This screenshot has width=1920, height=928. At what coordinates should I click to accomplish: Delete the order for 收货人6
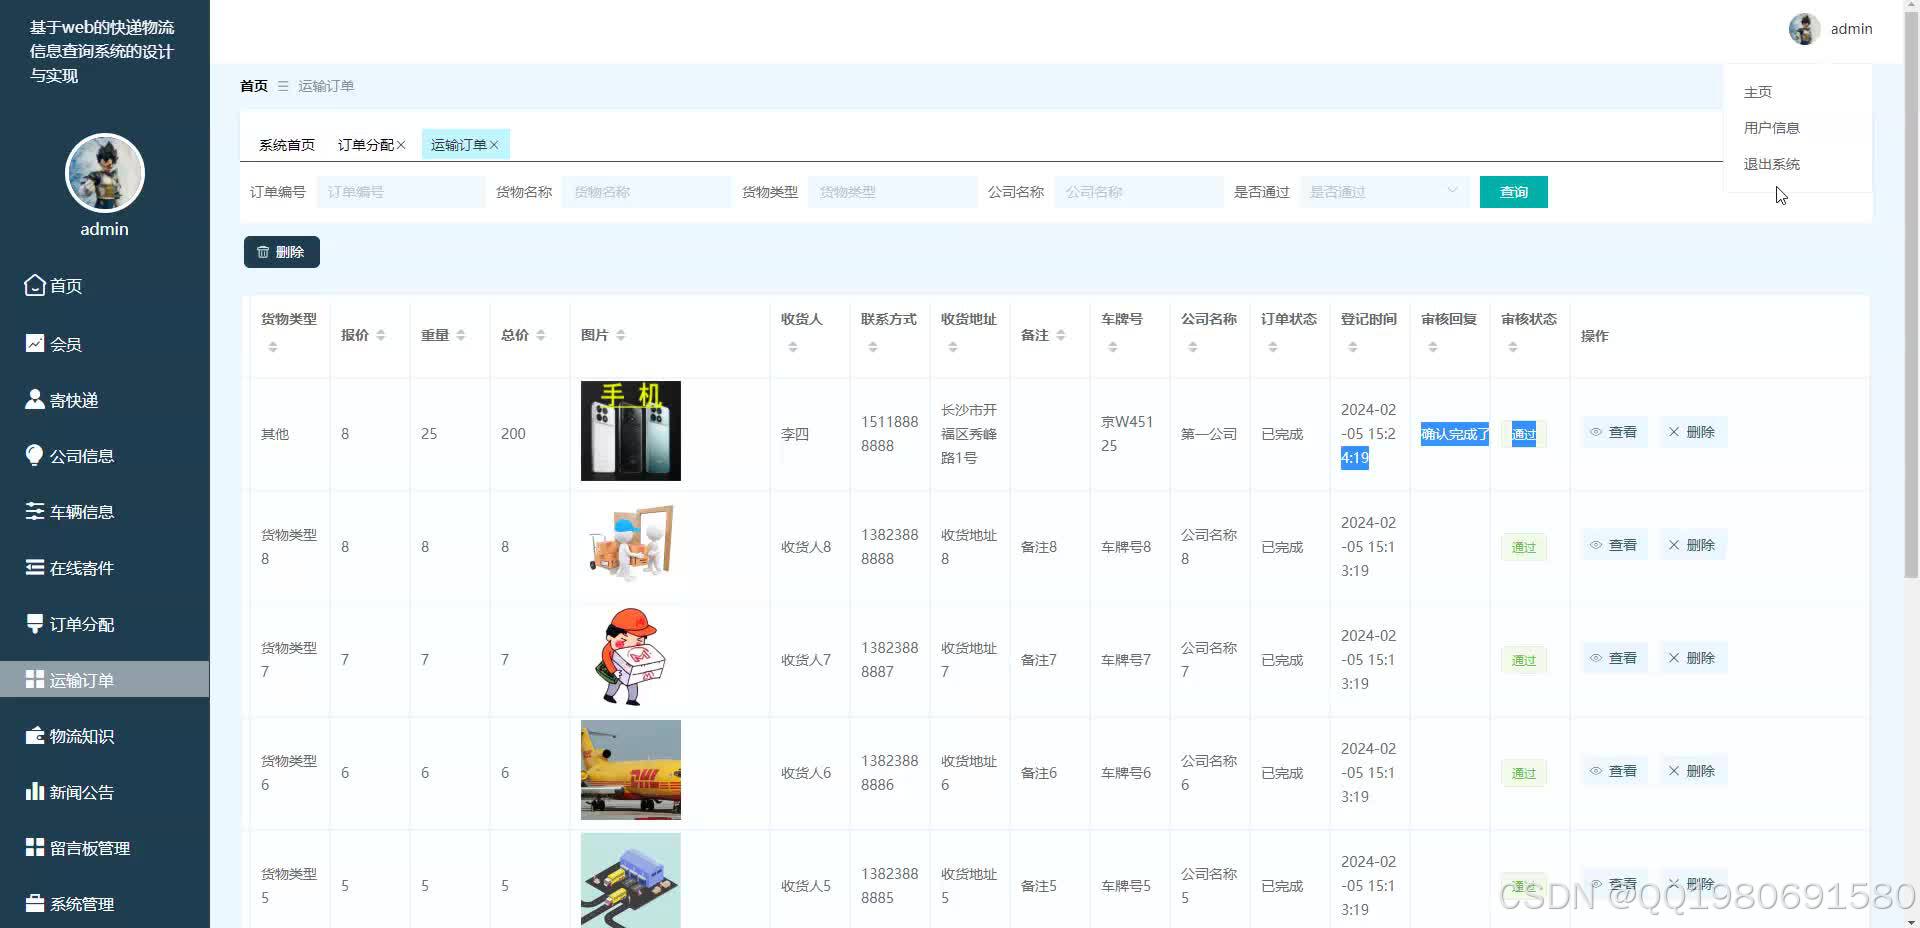tap(1692, 771)
